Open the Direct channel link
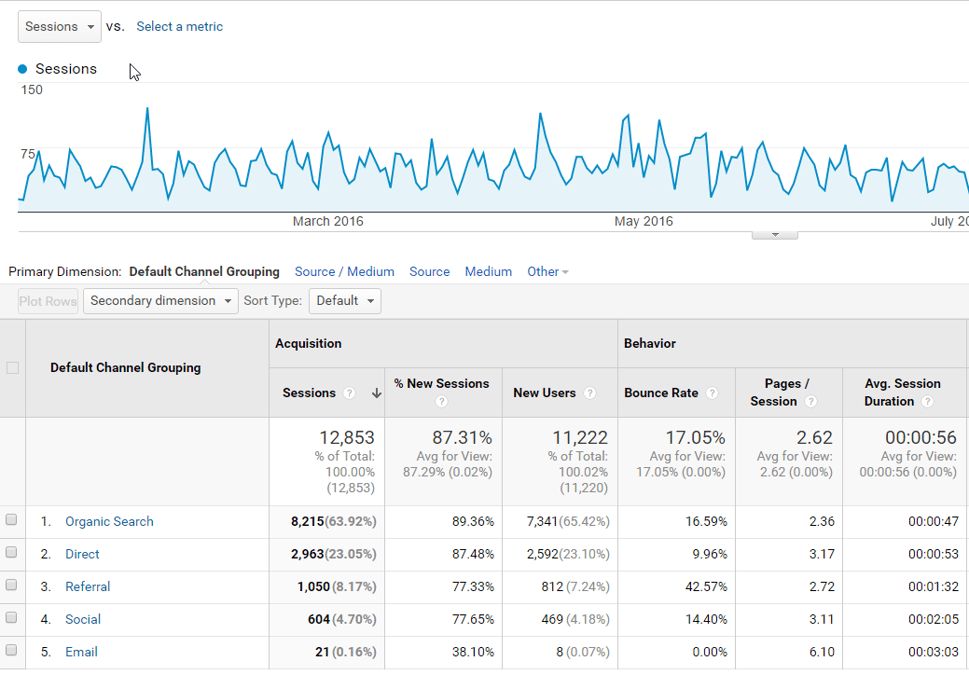 [82, 554]
